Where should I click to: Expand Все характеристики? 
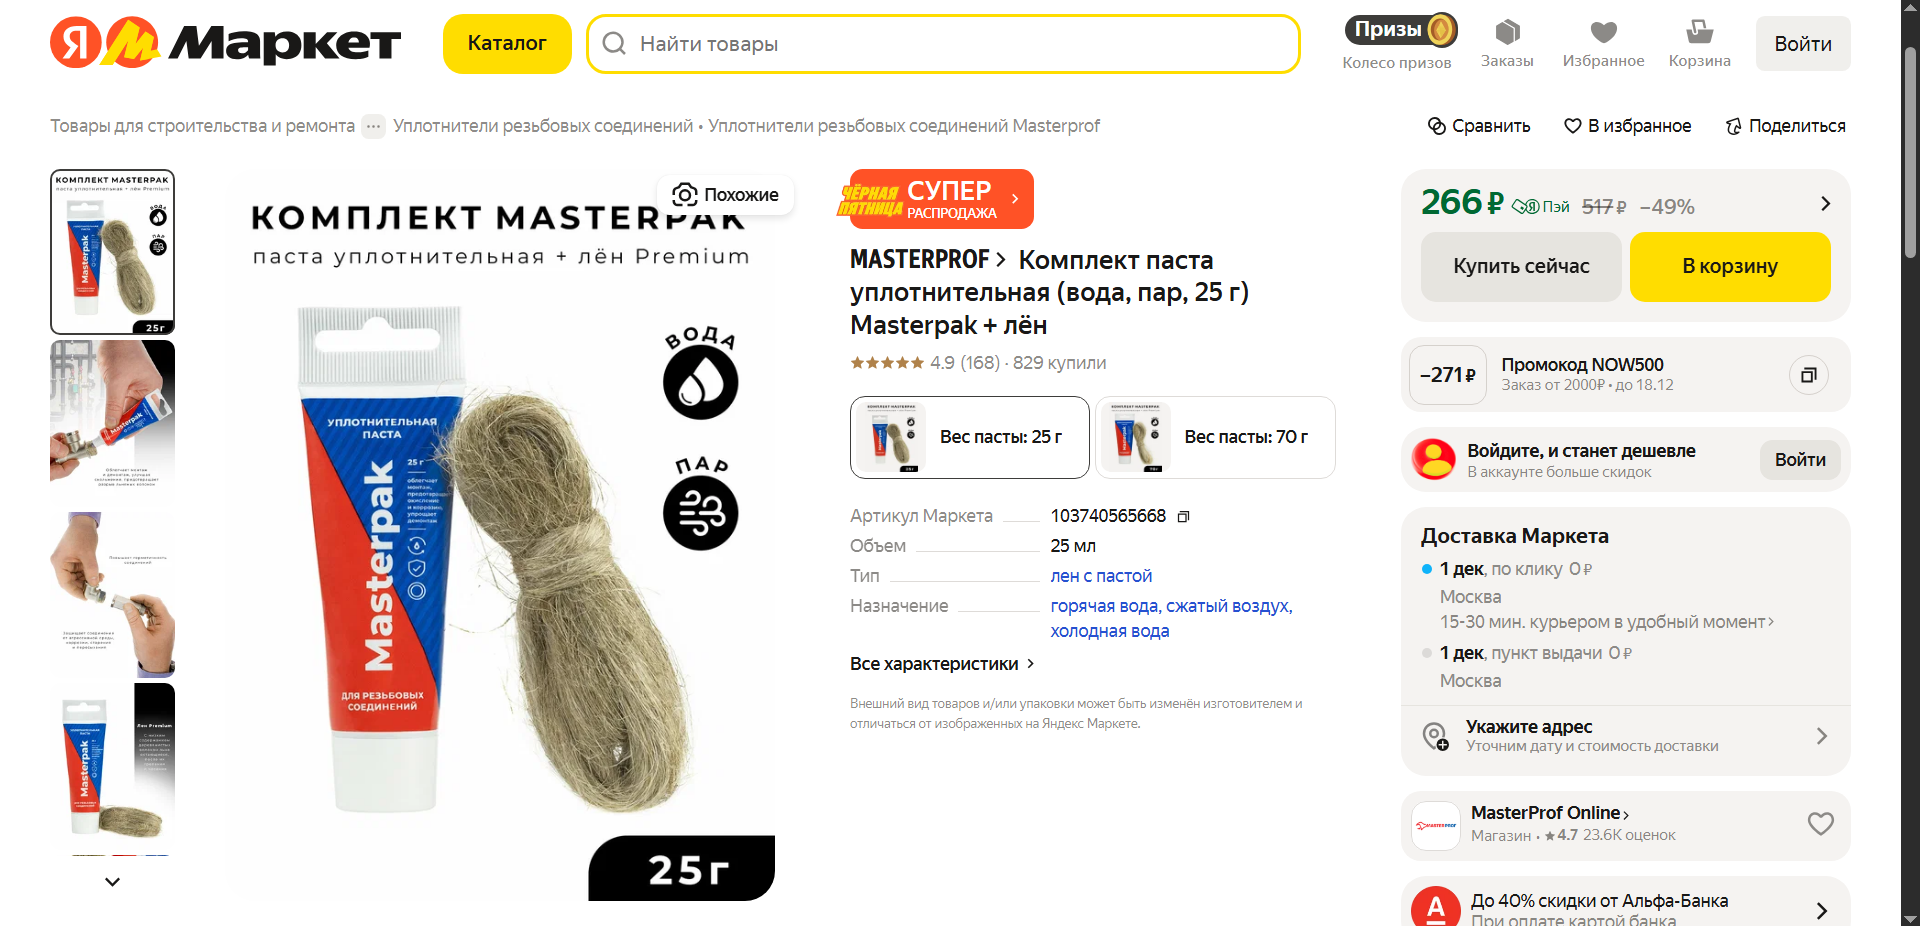(x=942, y=664)
